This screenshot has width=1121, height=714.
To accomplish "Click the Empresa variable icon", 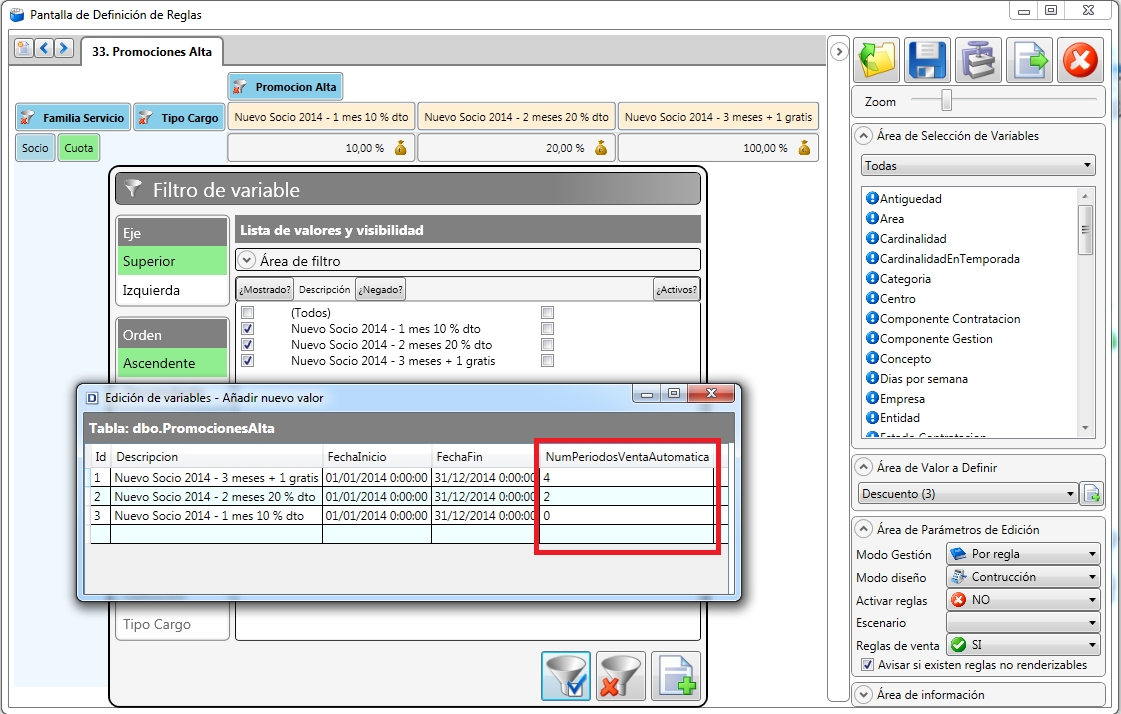I will pos(871,398).
